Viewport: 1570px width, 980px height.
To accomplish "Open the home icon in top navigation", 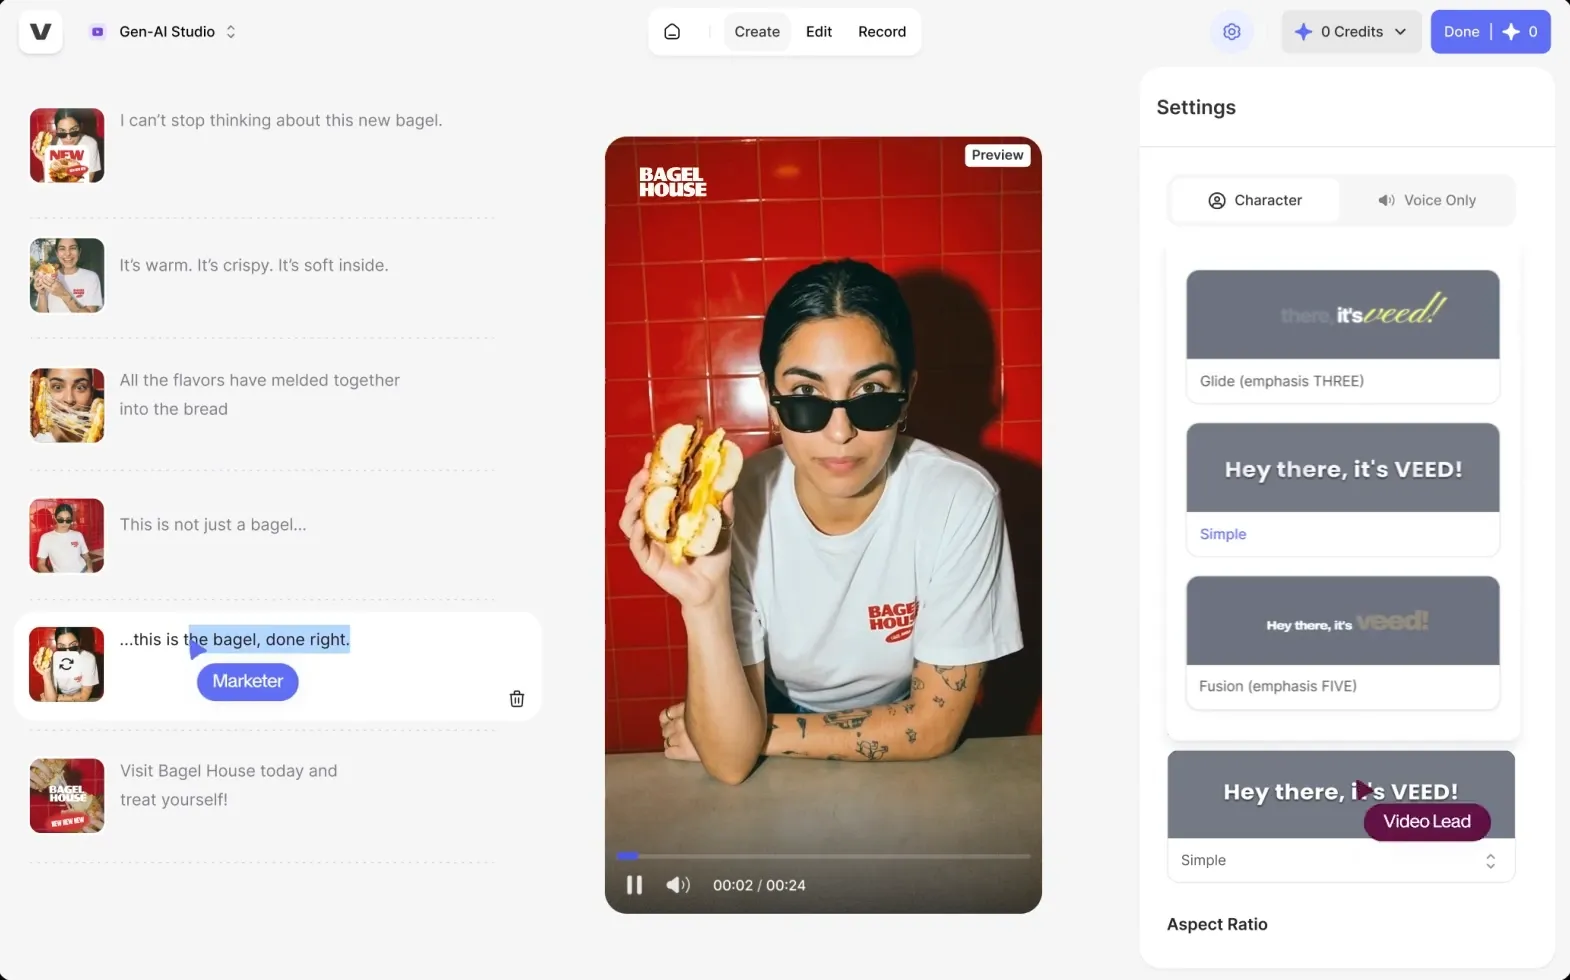I will (672, 32).
